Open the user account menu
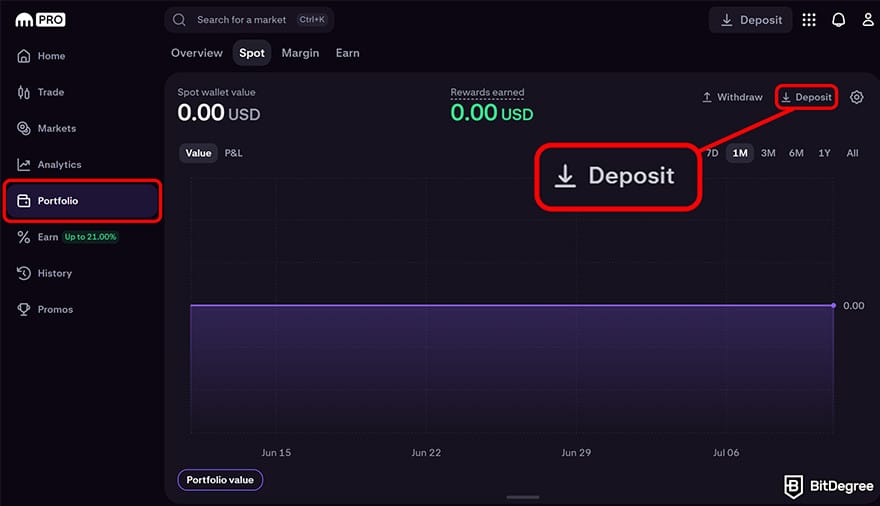Viewport: 880px width, 506px height. tap(868, 20)
